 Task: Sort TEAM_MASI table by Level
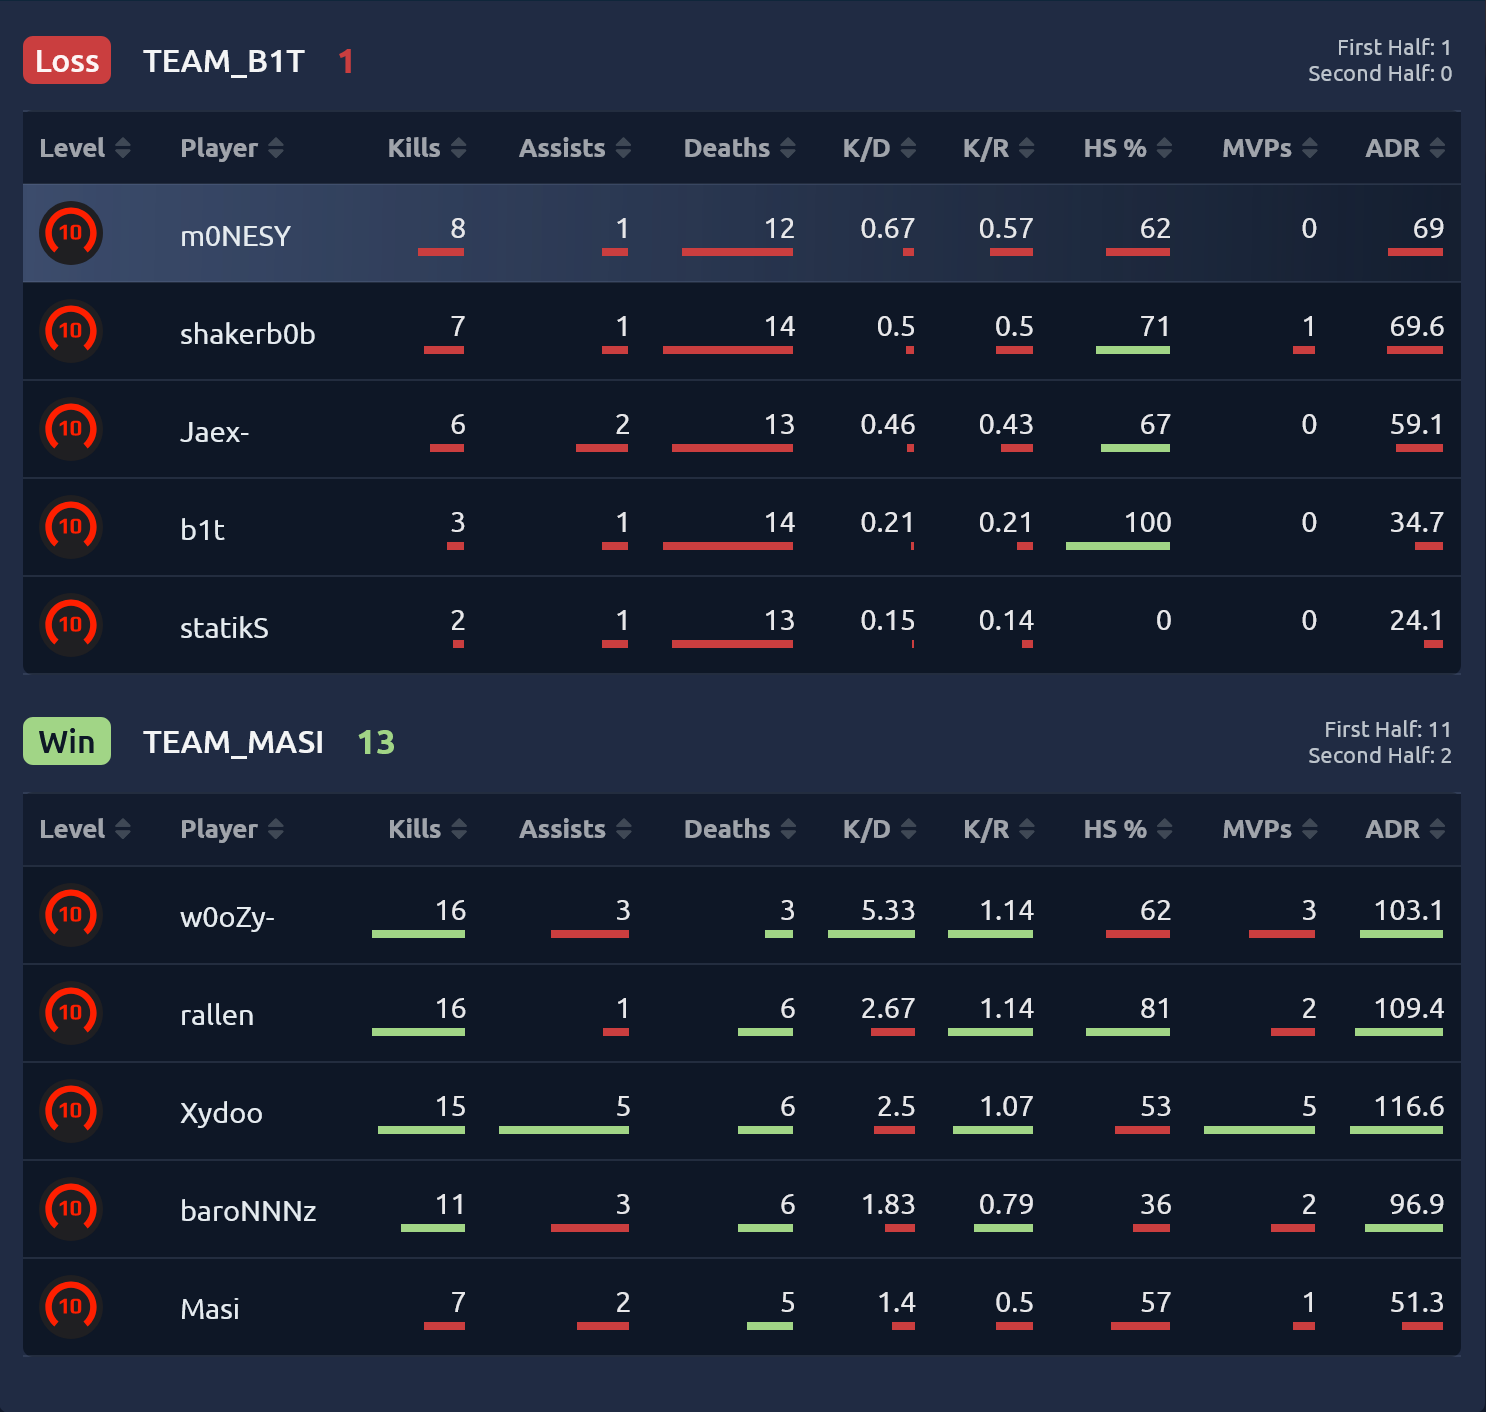click(x=85, y=829)
